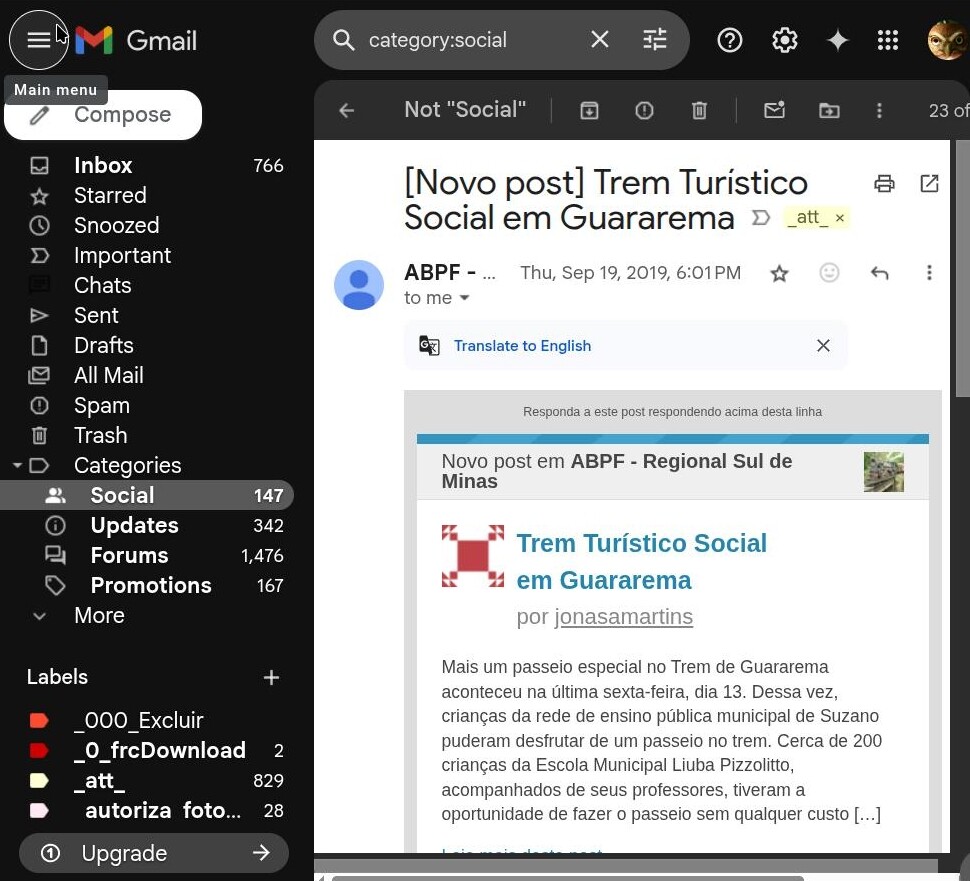Image resolution: width=970 pixels, height=881 pixels.
Task: Report this email as spam
Action: pyautogui.click(x=644, y=110)
